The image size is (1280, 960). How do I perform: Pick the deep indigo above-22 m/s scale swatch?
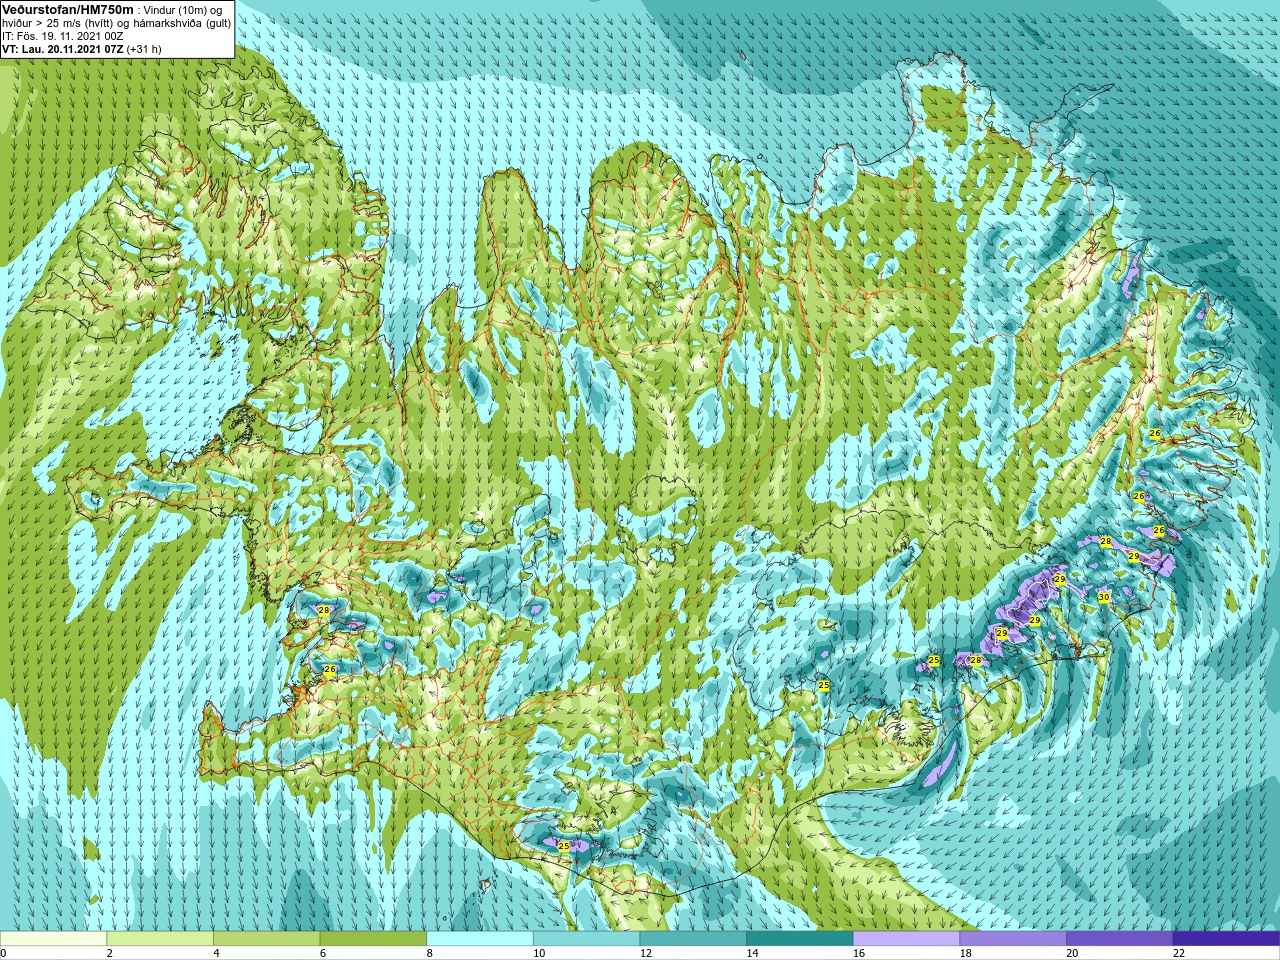1226,938
